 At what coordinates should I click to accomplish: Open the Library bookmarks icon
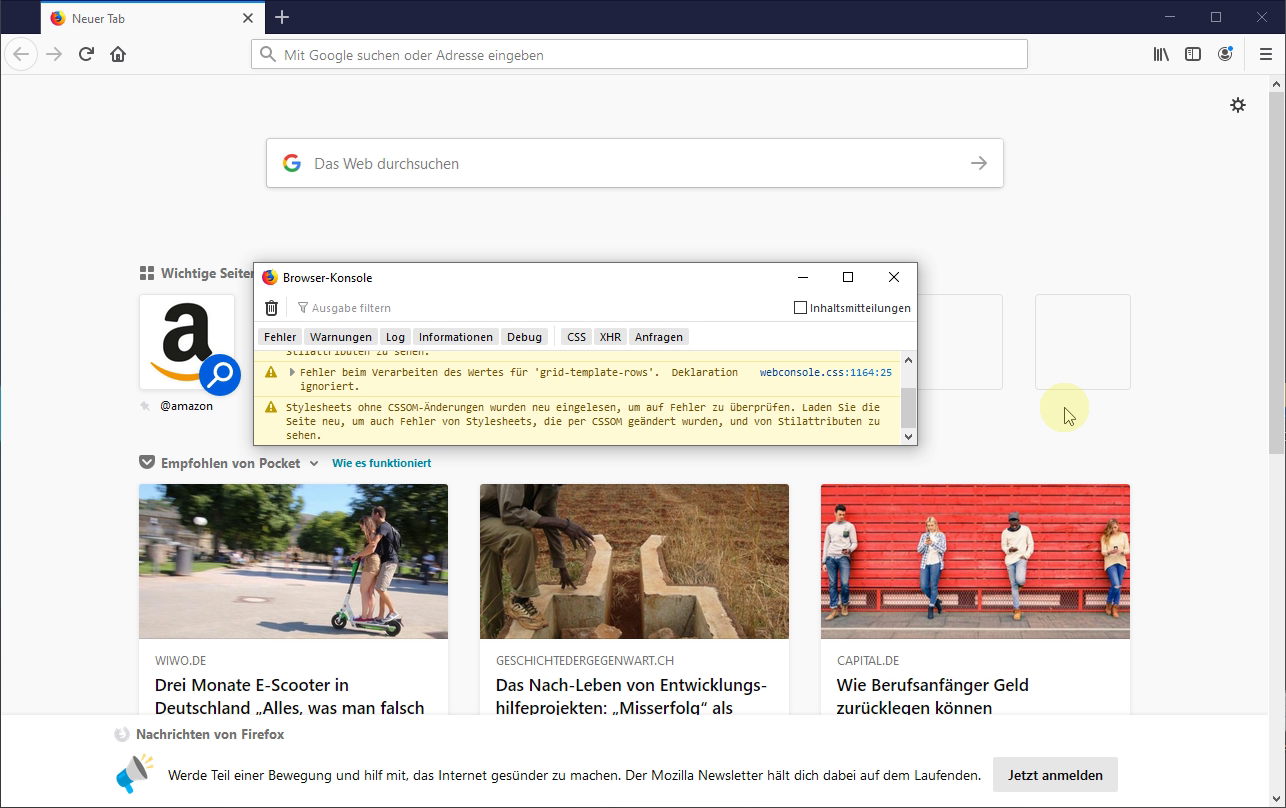[1161, 54]
